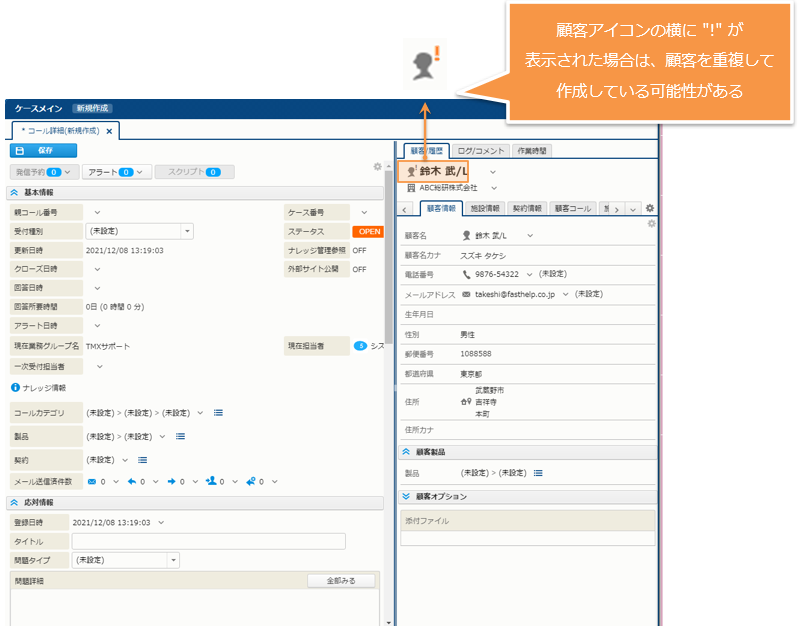
Task: Click the list icon in the 製品 row
Action: (x=180, y=436)
